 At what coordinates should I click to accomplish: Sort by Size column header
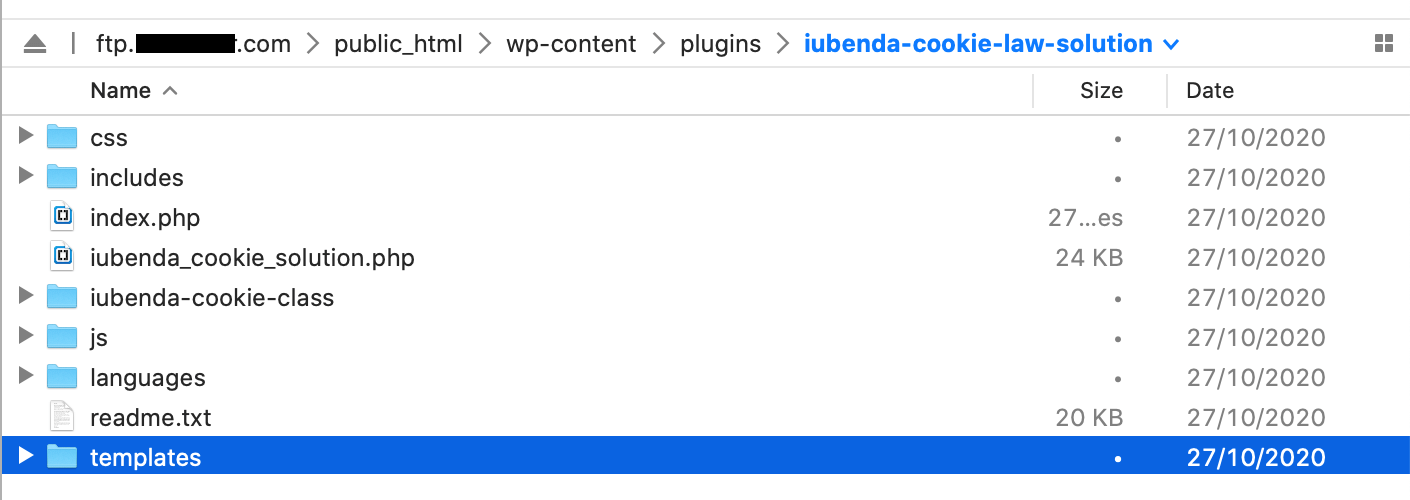pos(1101,91)
